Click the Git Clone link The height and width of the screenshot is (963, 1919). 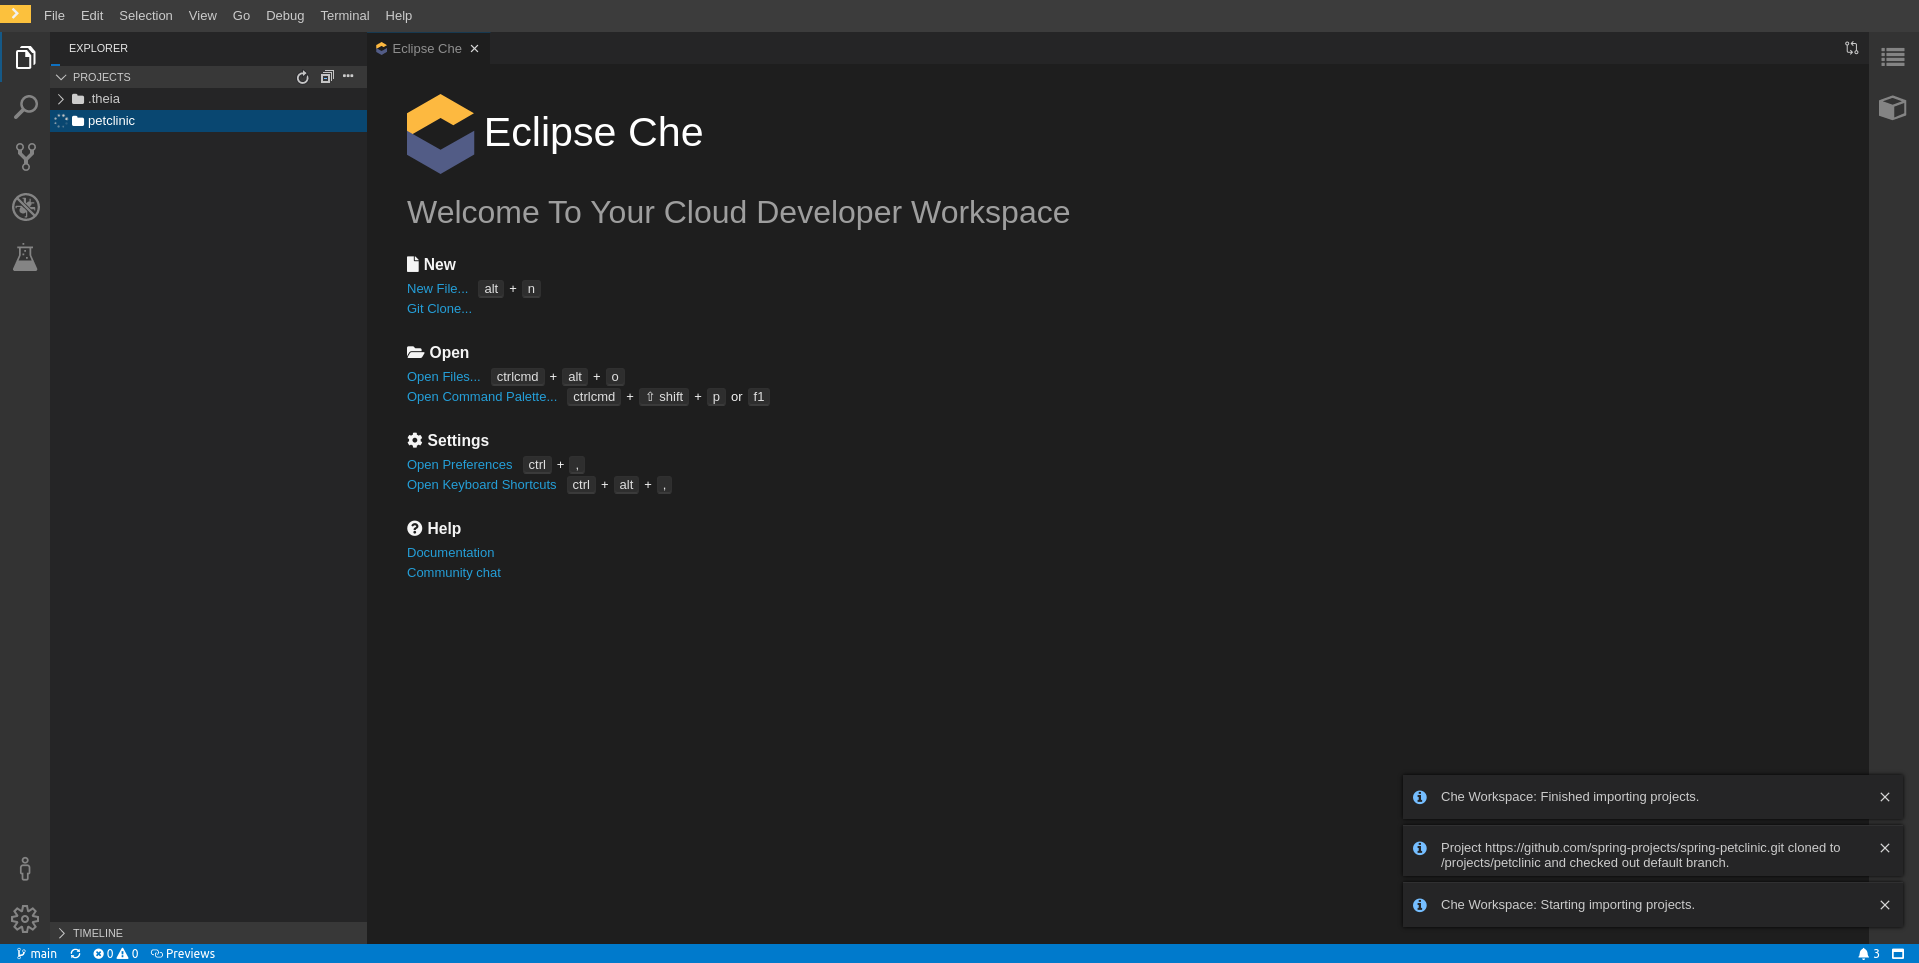click(439, 309)
